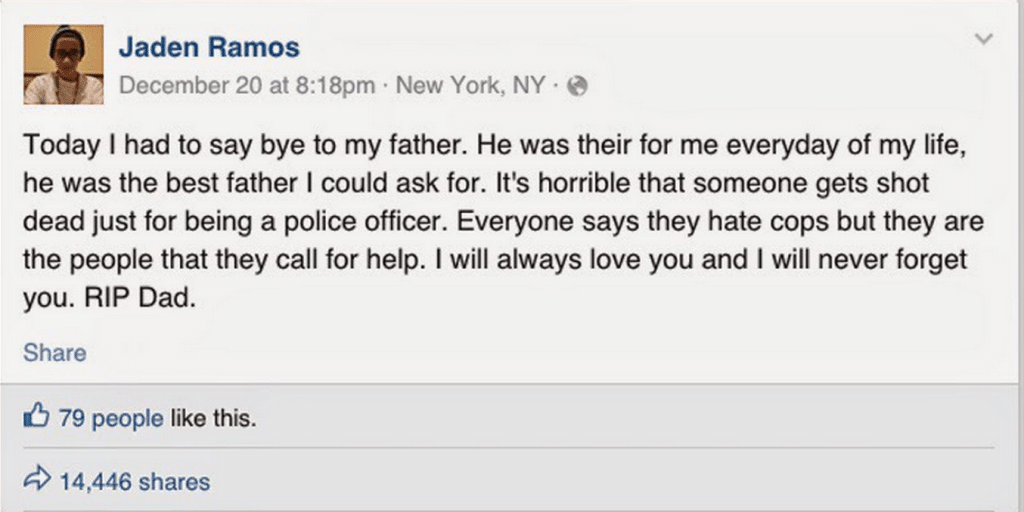
Task: Click the sentence starting 'Everyone says they hate cops'
Action: 719,221
